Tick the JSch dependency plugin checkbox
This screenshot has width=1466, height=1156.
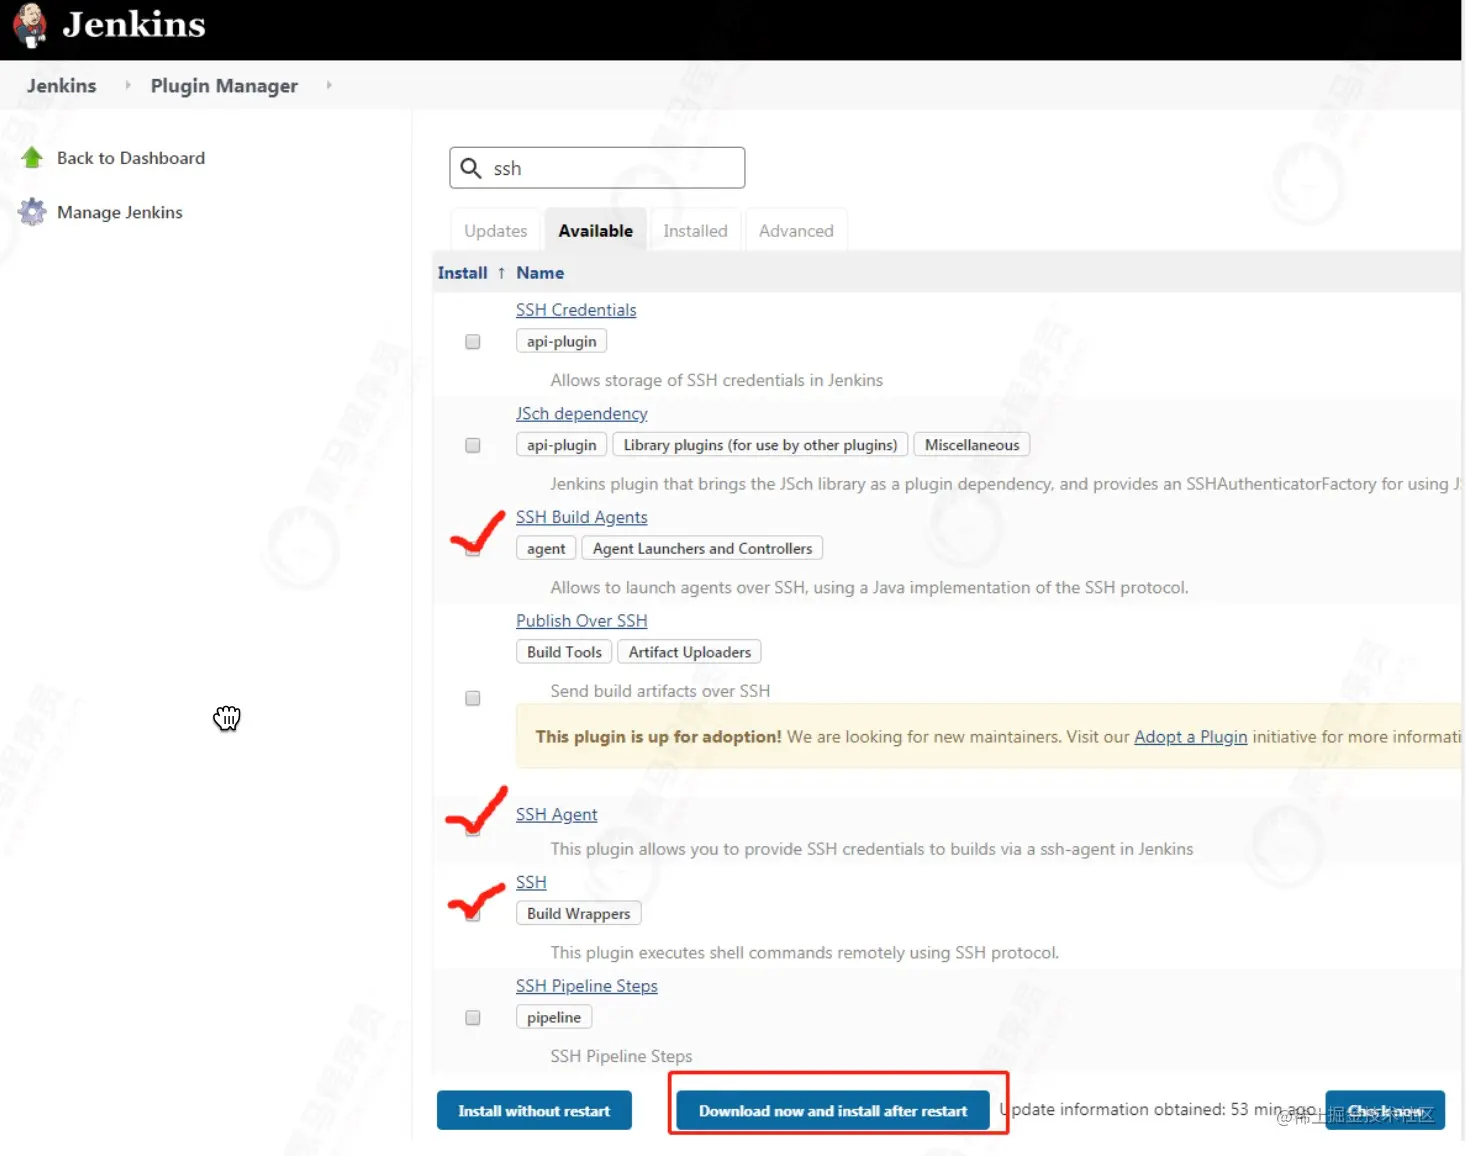473,446
